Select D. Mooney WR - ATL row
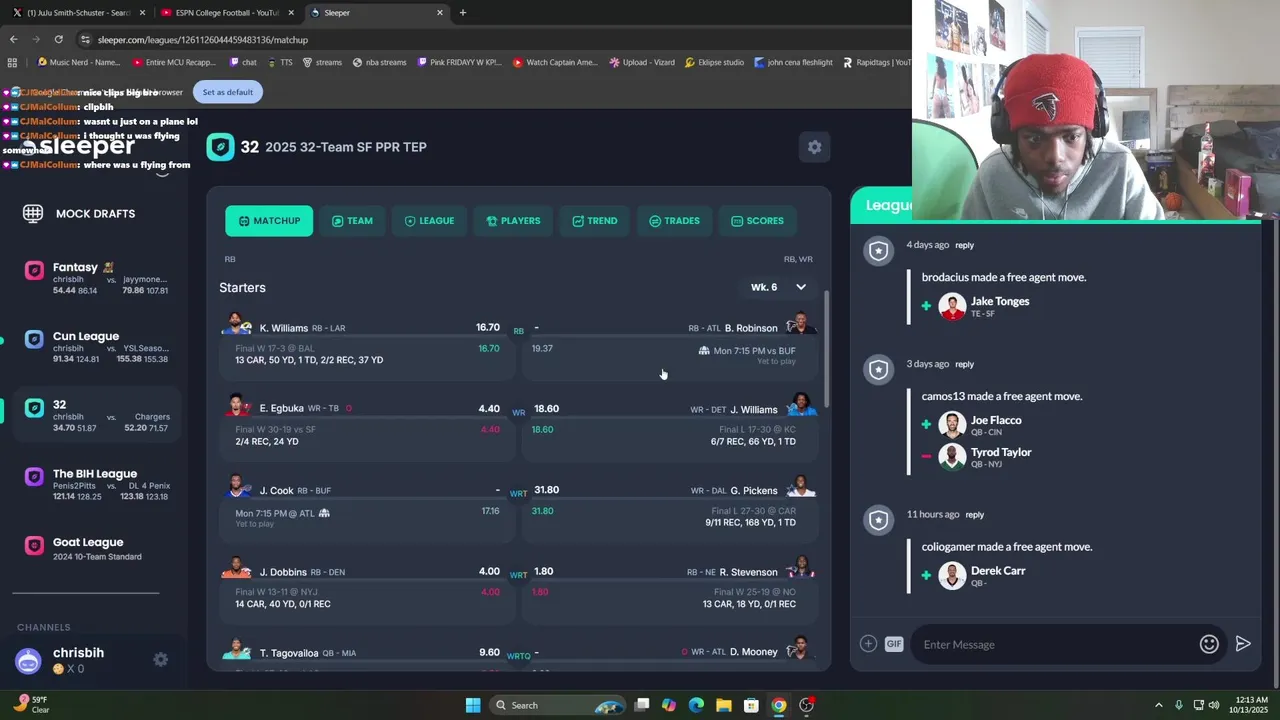Screen dimensions: 1280x720 [x=670, y=654]
